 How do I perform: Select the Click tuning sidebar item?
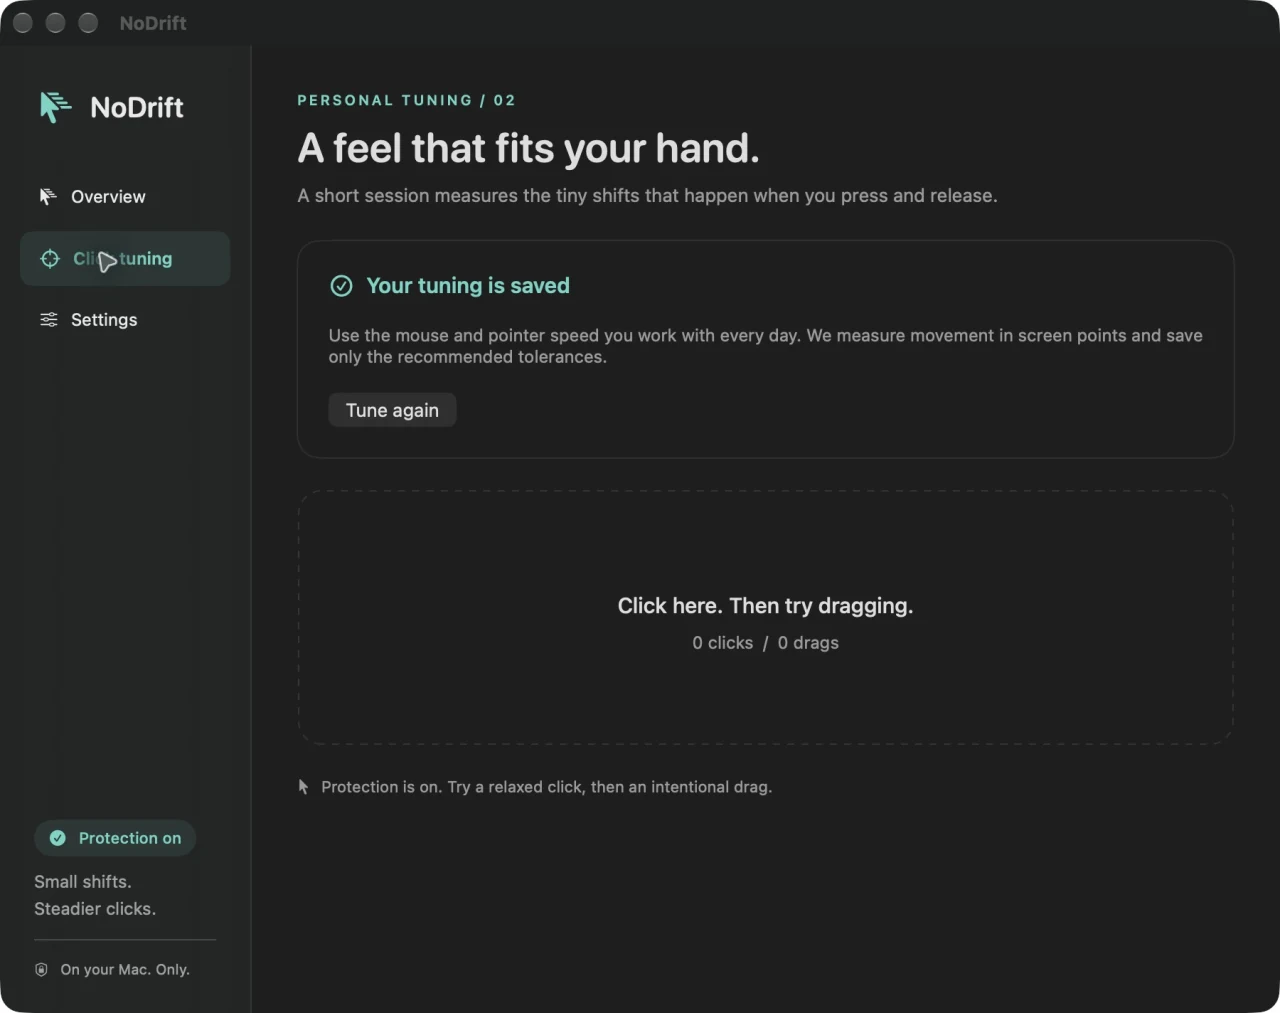pos(125,259)
